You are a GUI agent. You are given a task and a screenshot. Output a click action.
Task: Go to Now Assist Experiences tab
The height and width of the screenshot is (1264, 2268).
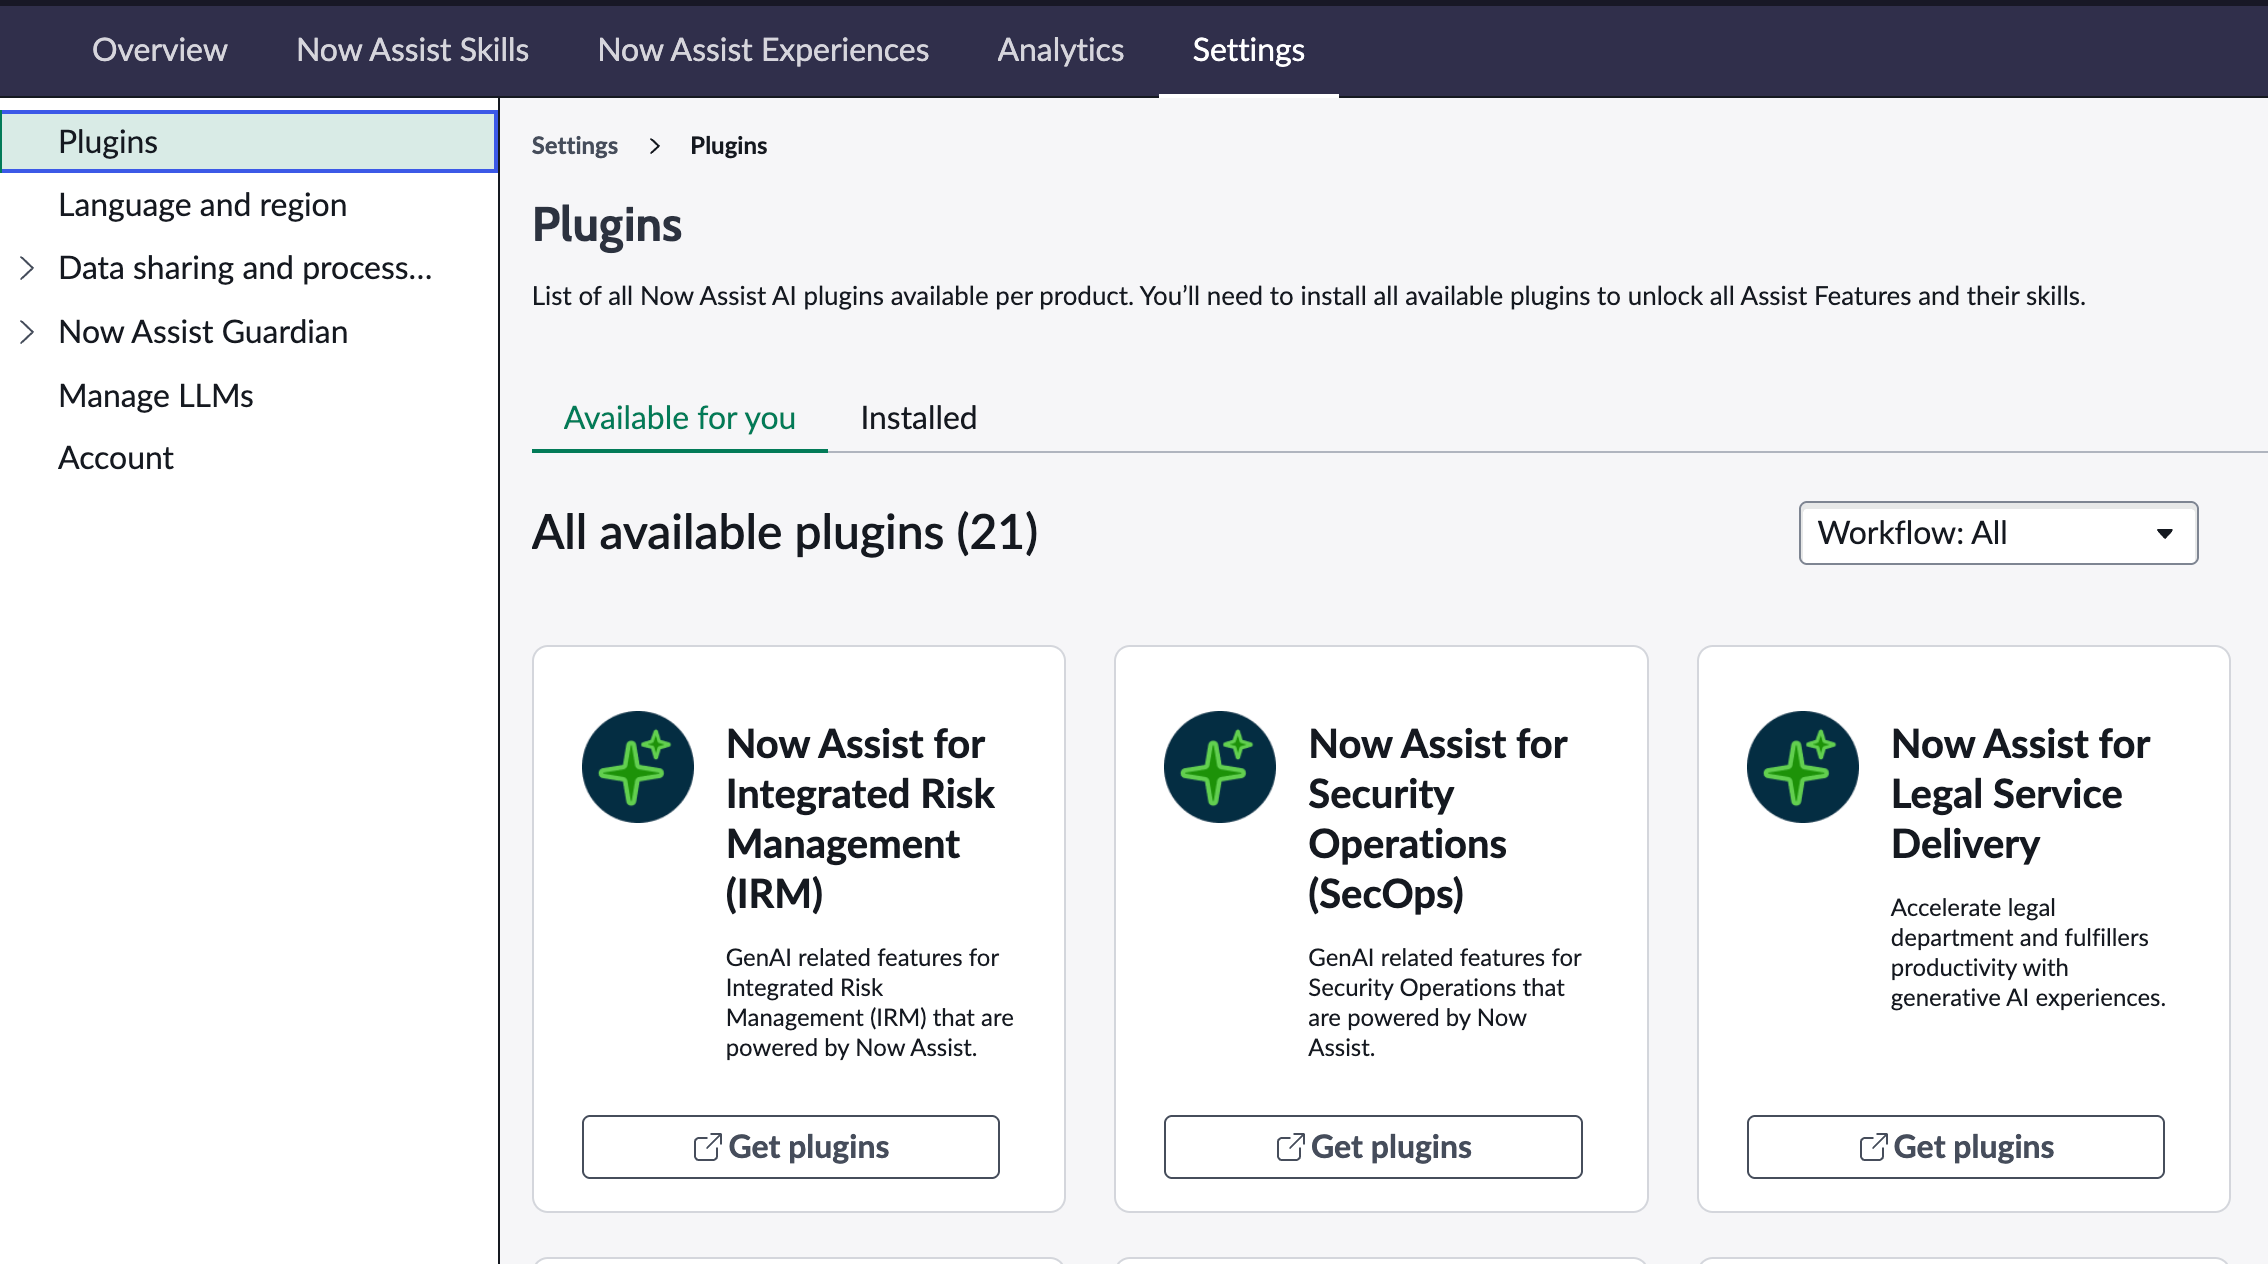[x=763, y=50]
